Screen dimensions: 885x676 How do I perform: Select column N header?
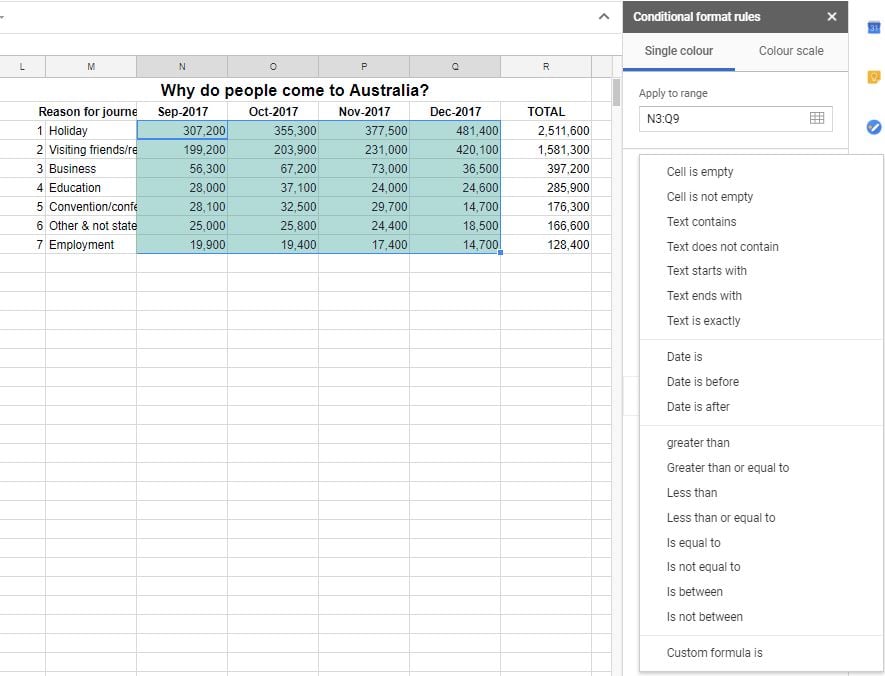(x=182, y=67)
